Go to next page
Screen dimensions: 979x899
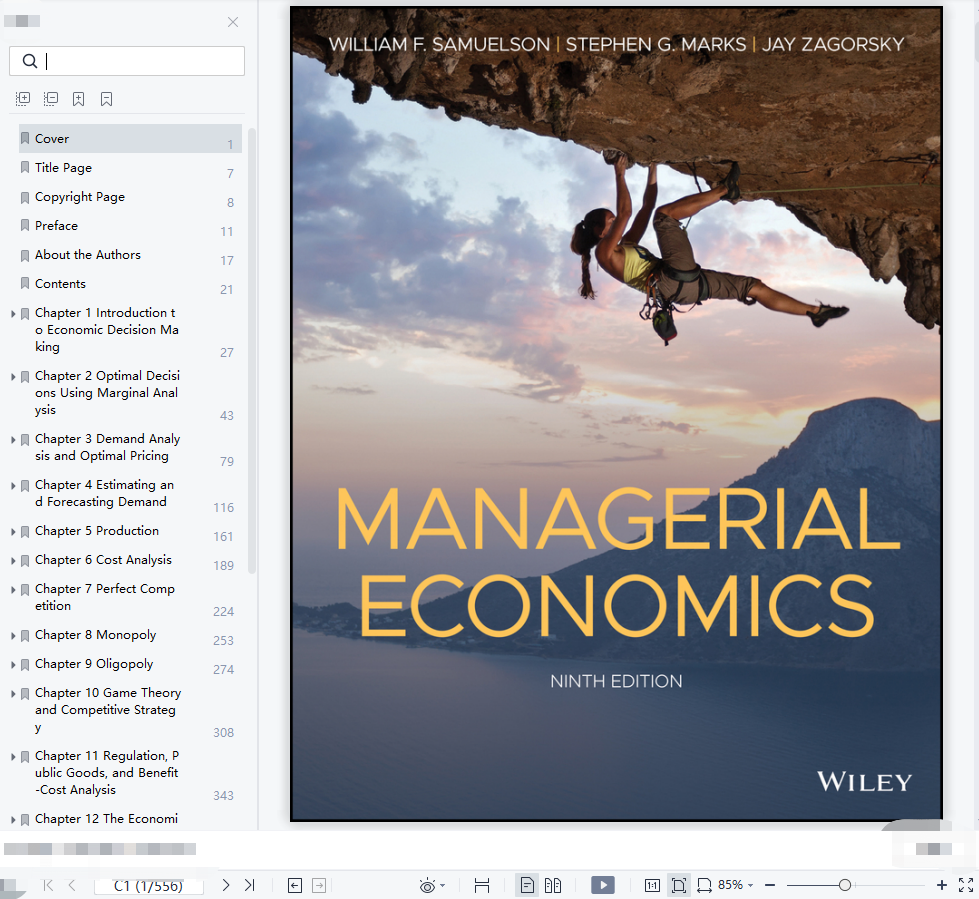click(x=226, y=885)
